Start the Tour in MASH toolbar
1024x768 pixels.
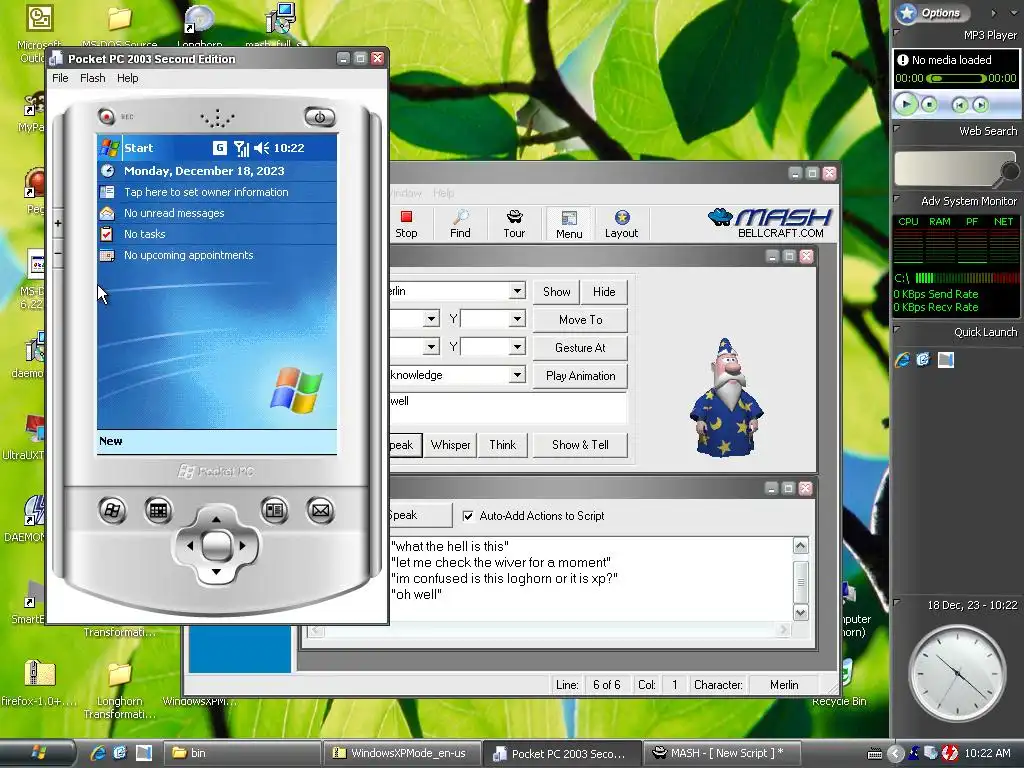click(x=514, y=223)
